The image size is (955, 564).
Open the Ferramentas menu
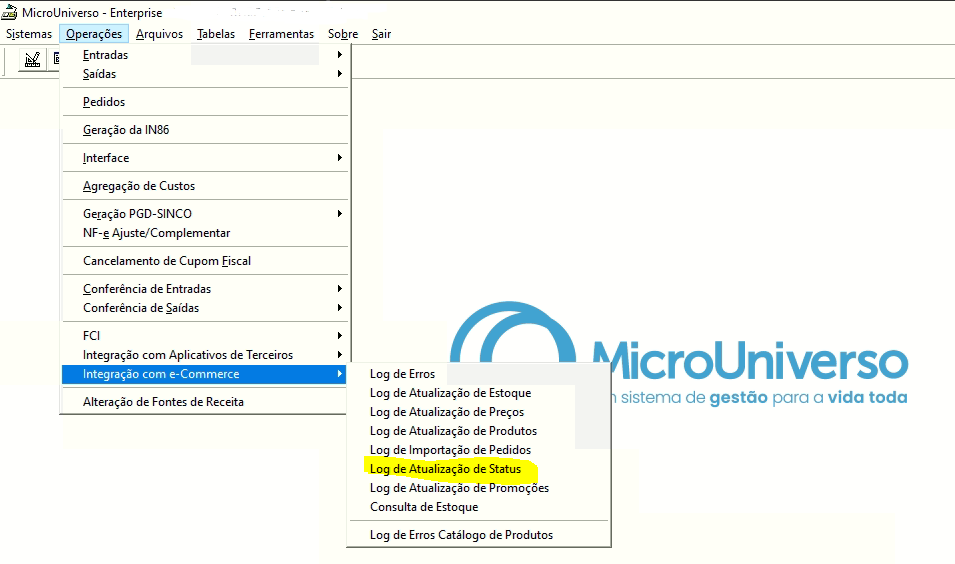point(281,34)
